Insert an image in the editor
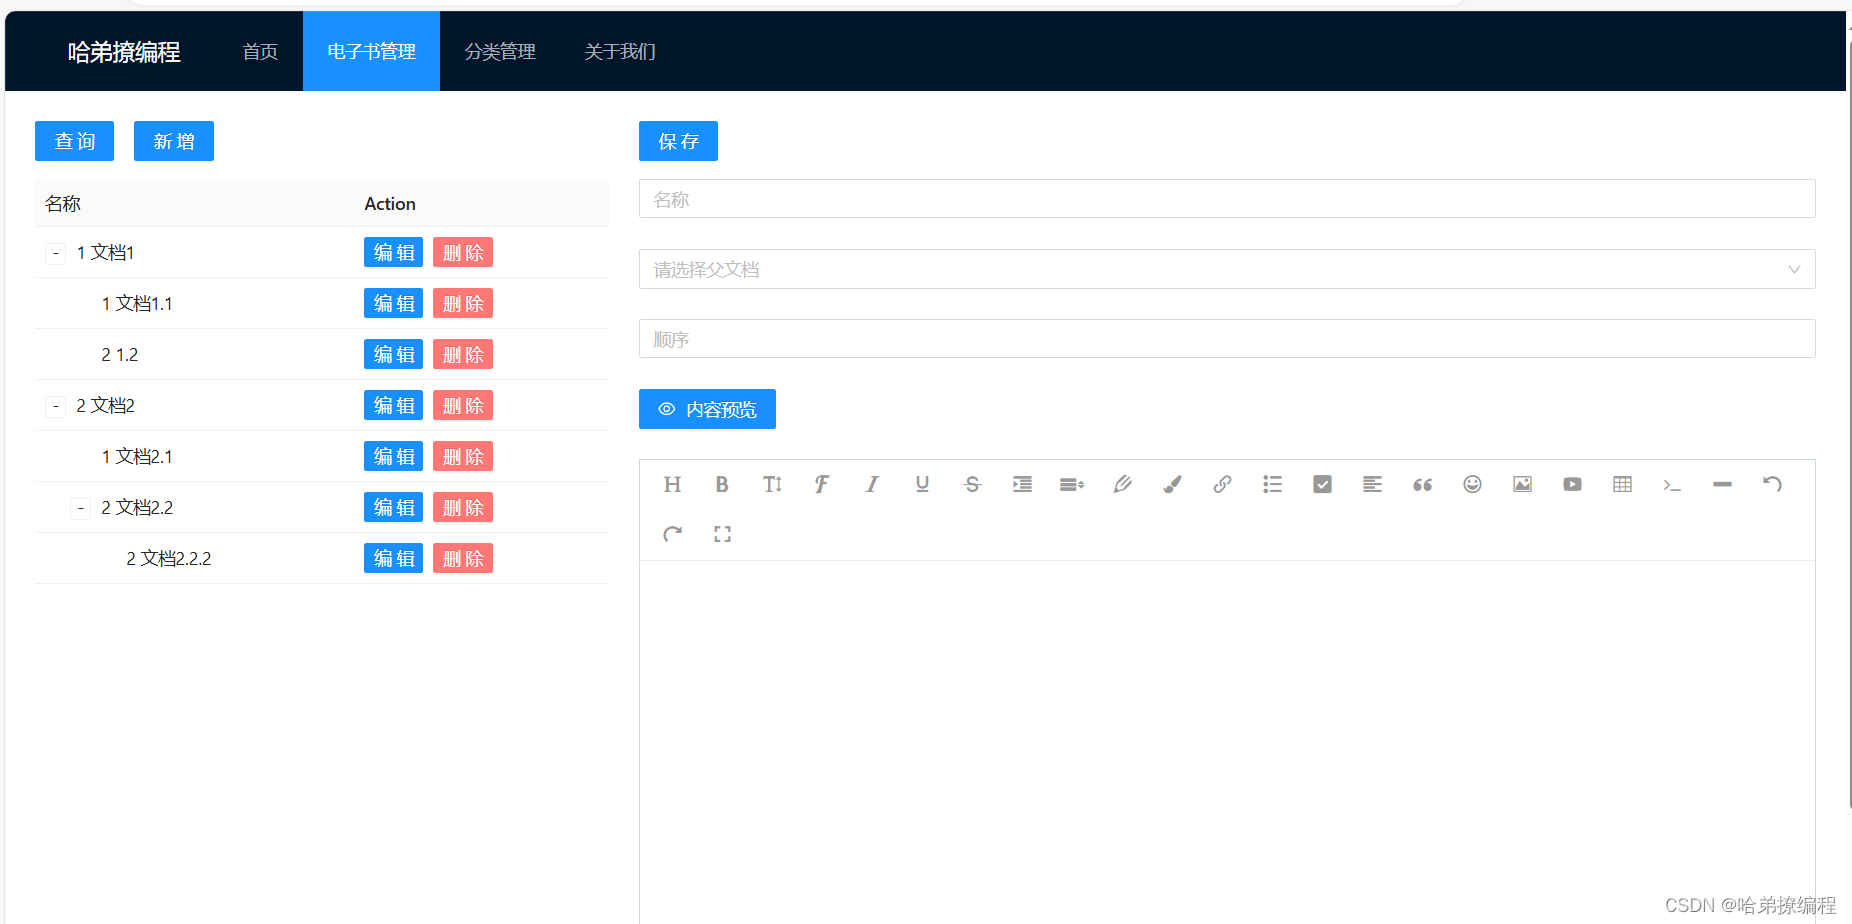The height and width of the screenshot is (924, 1852). [1522, 485]
